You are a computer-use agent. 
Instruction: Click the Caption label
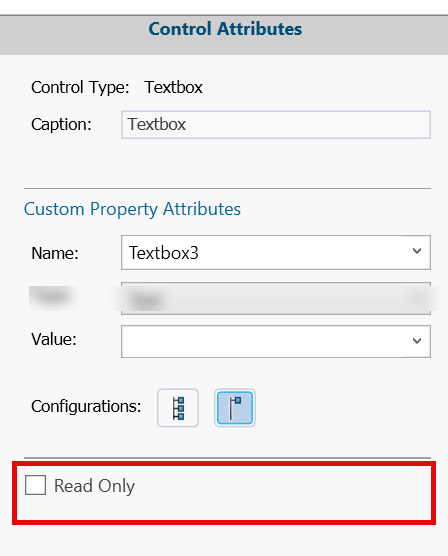61,125
